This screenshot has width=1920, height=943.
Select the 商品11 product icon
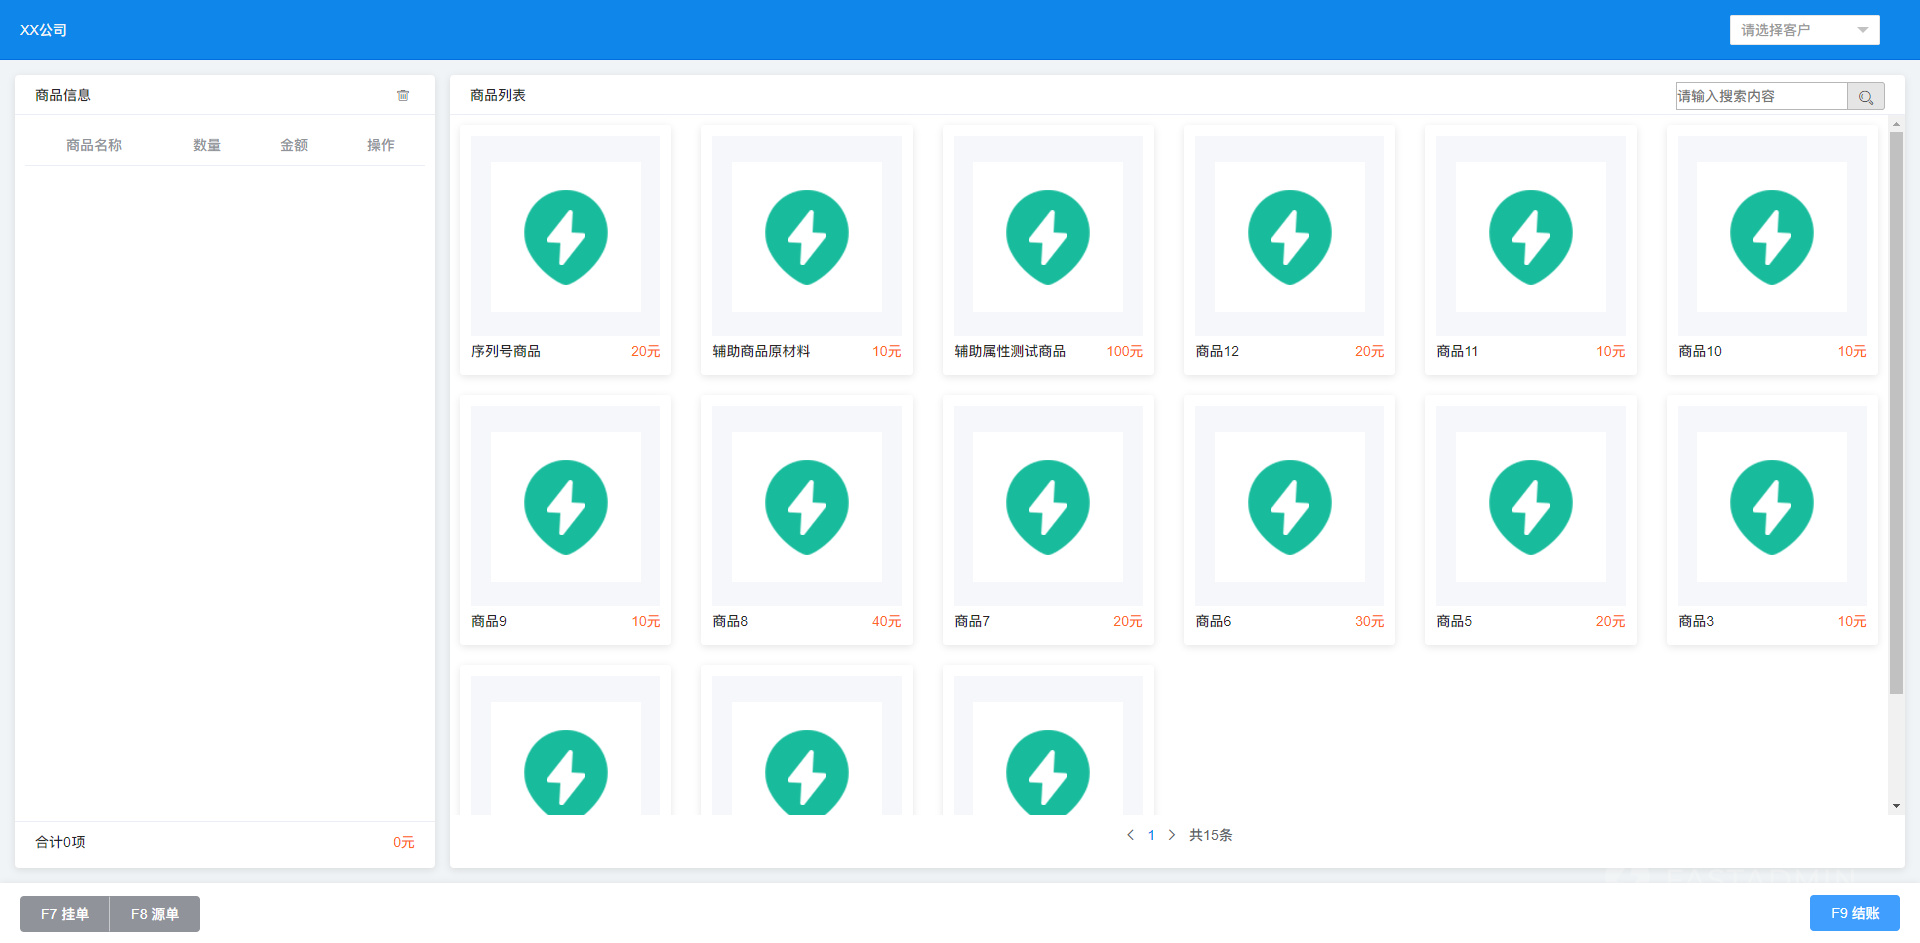pyautogui.click(x=1530, y=237)
